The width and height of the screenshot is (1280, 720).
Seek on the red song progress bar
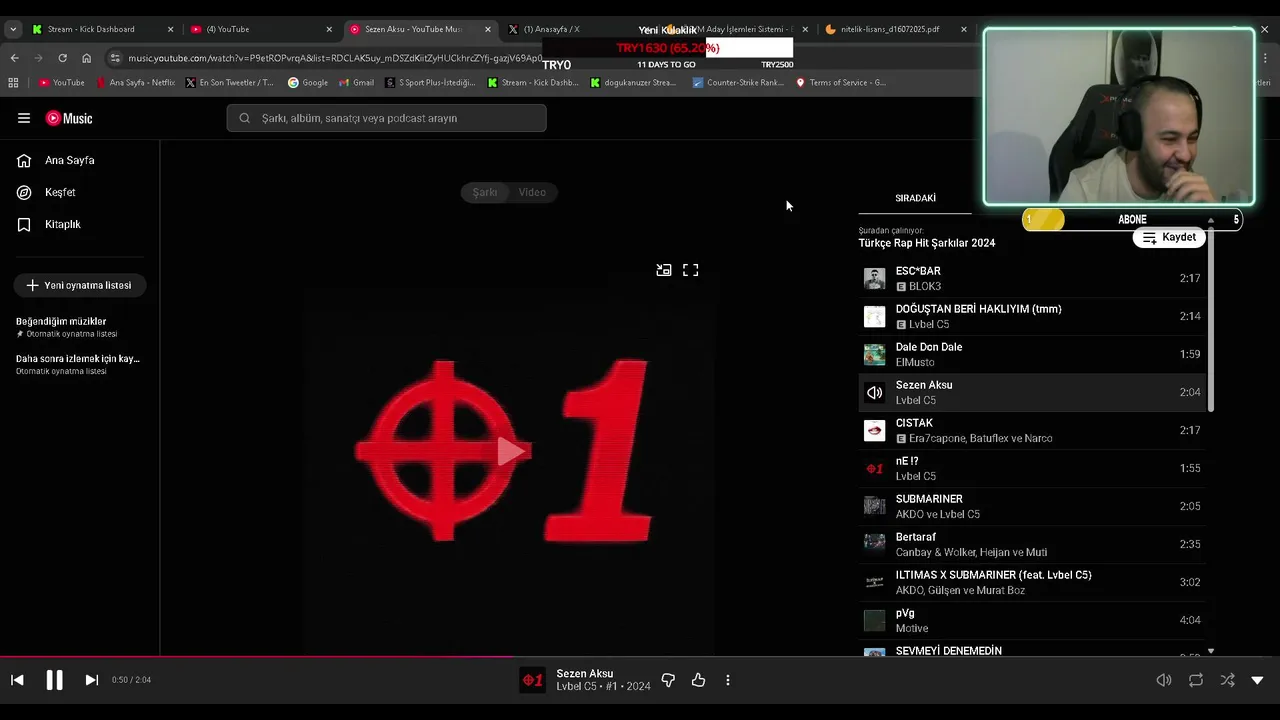tap(640, 657)
